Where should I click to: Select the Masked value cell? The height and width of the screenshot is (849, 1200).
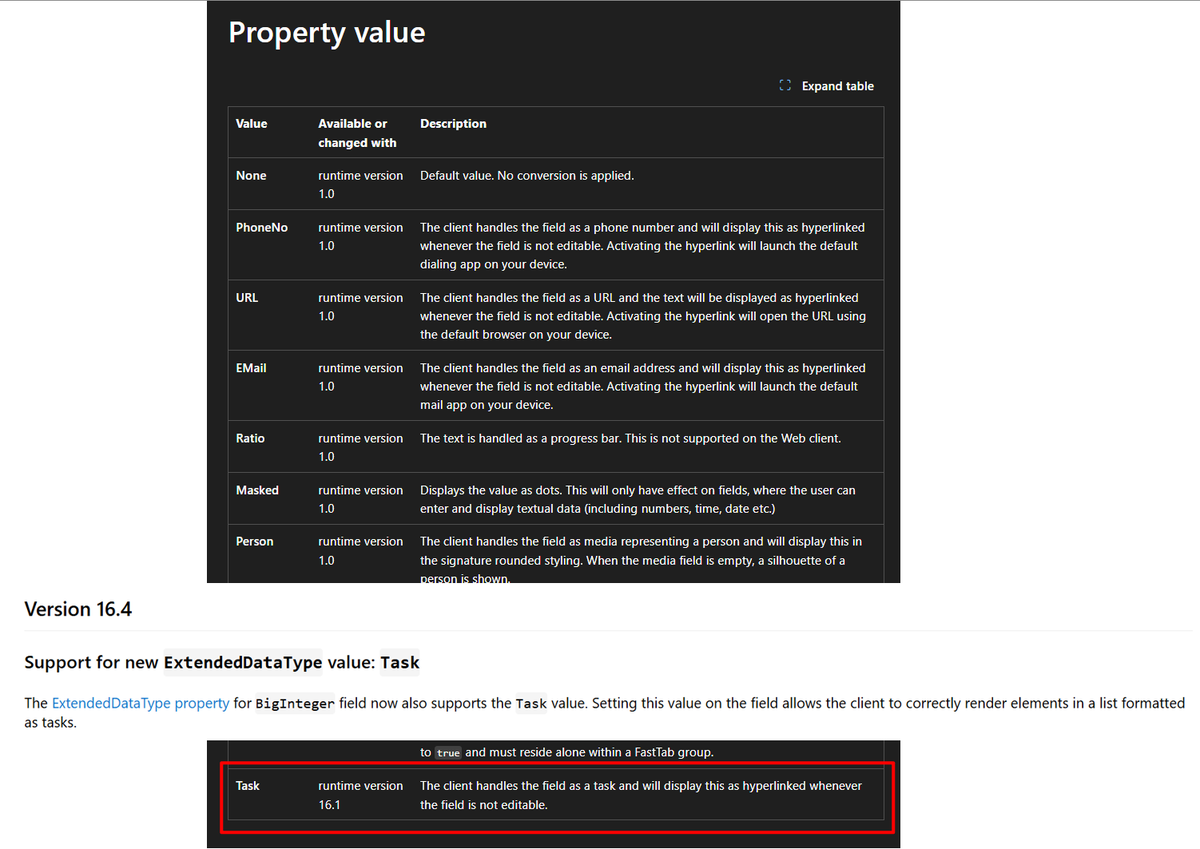257,490
